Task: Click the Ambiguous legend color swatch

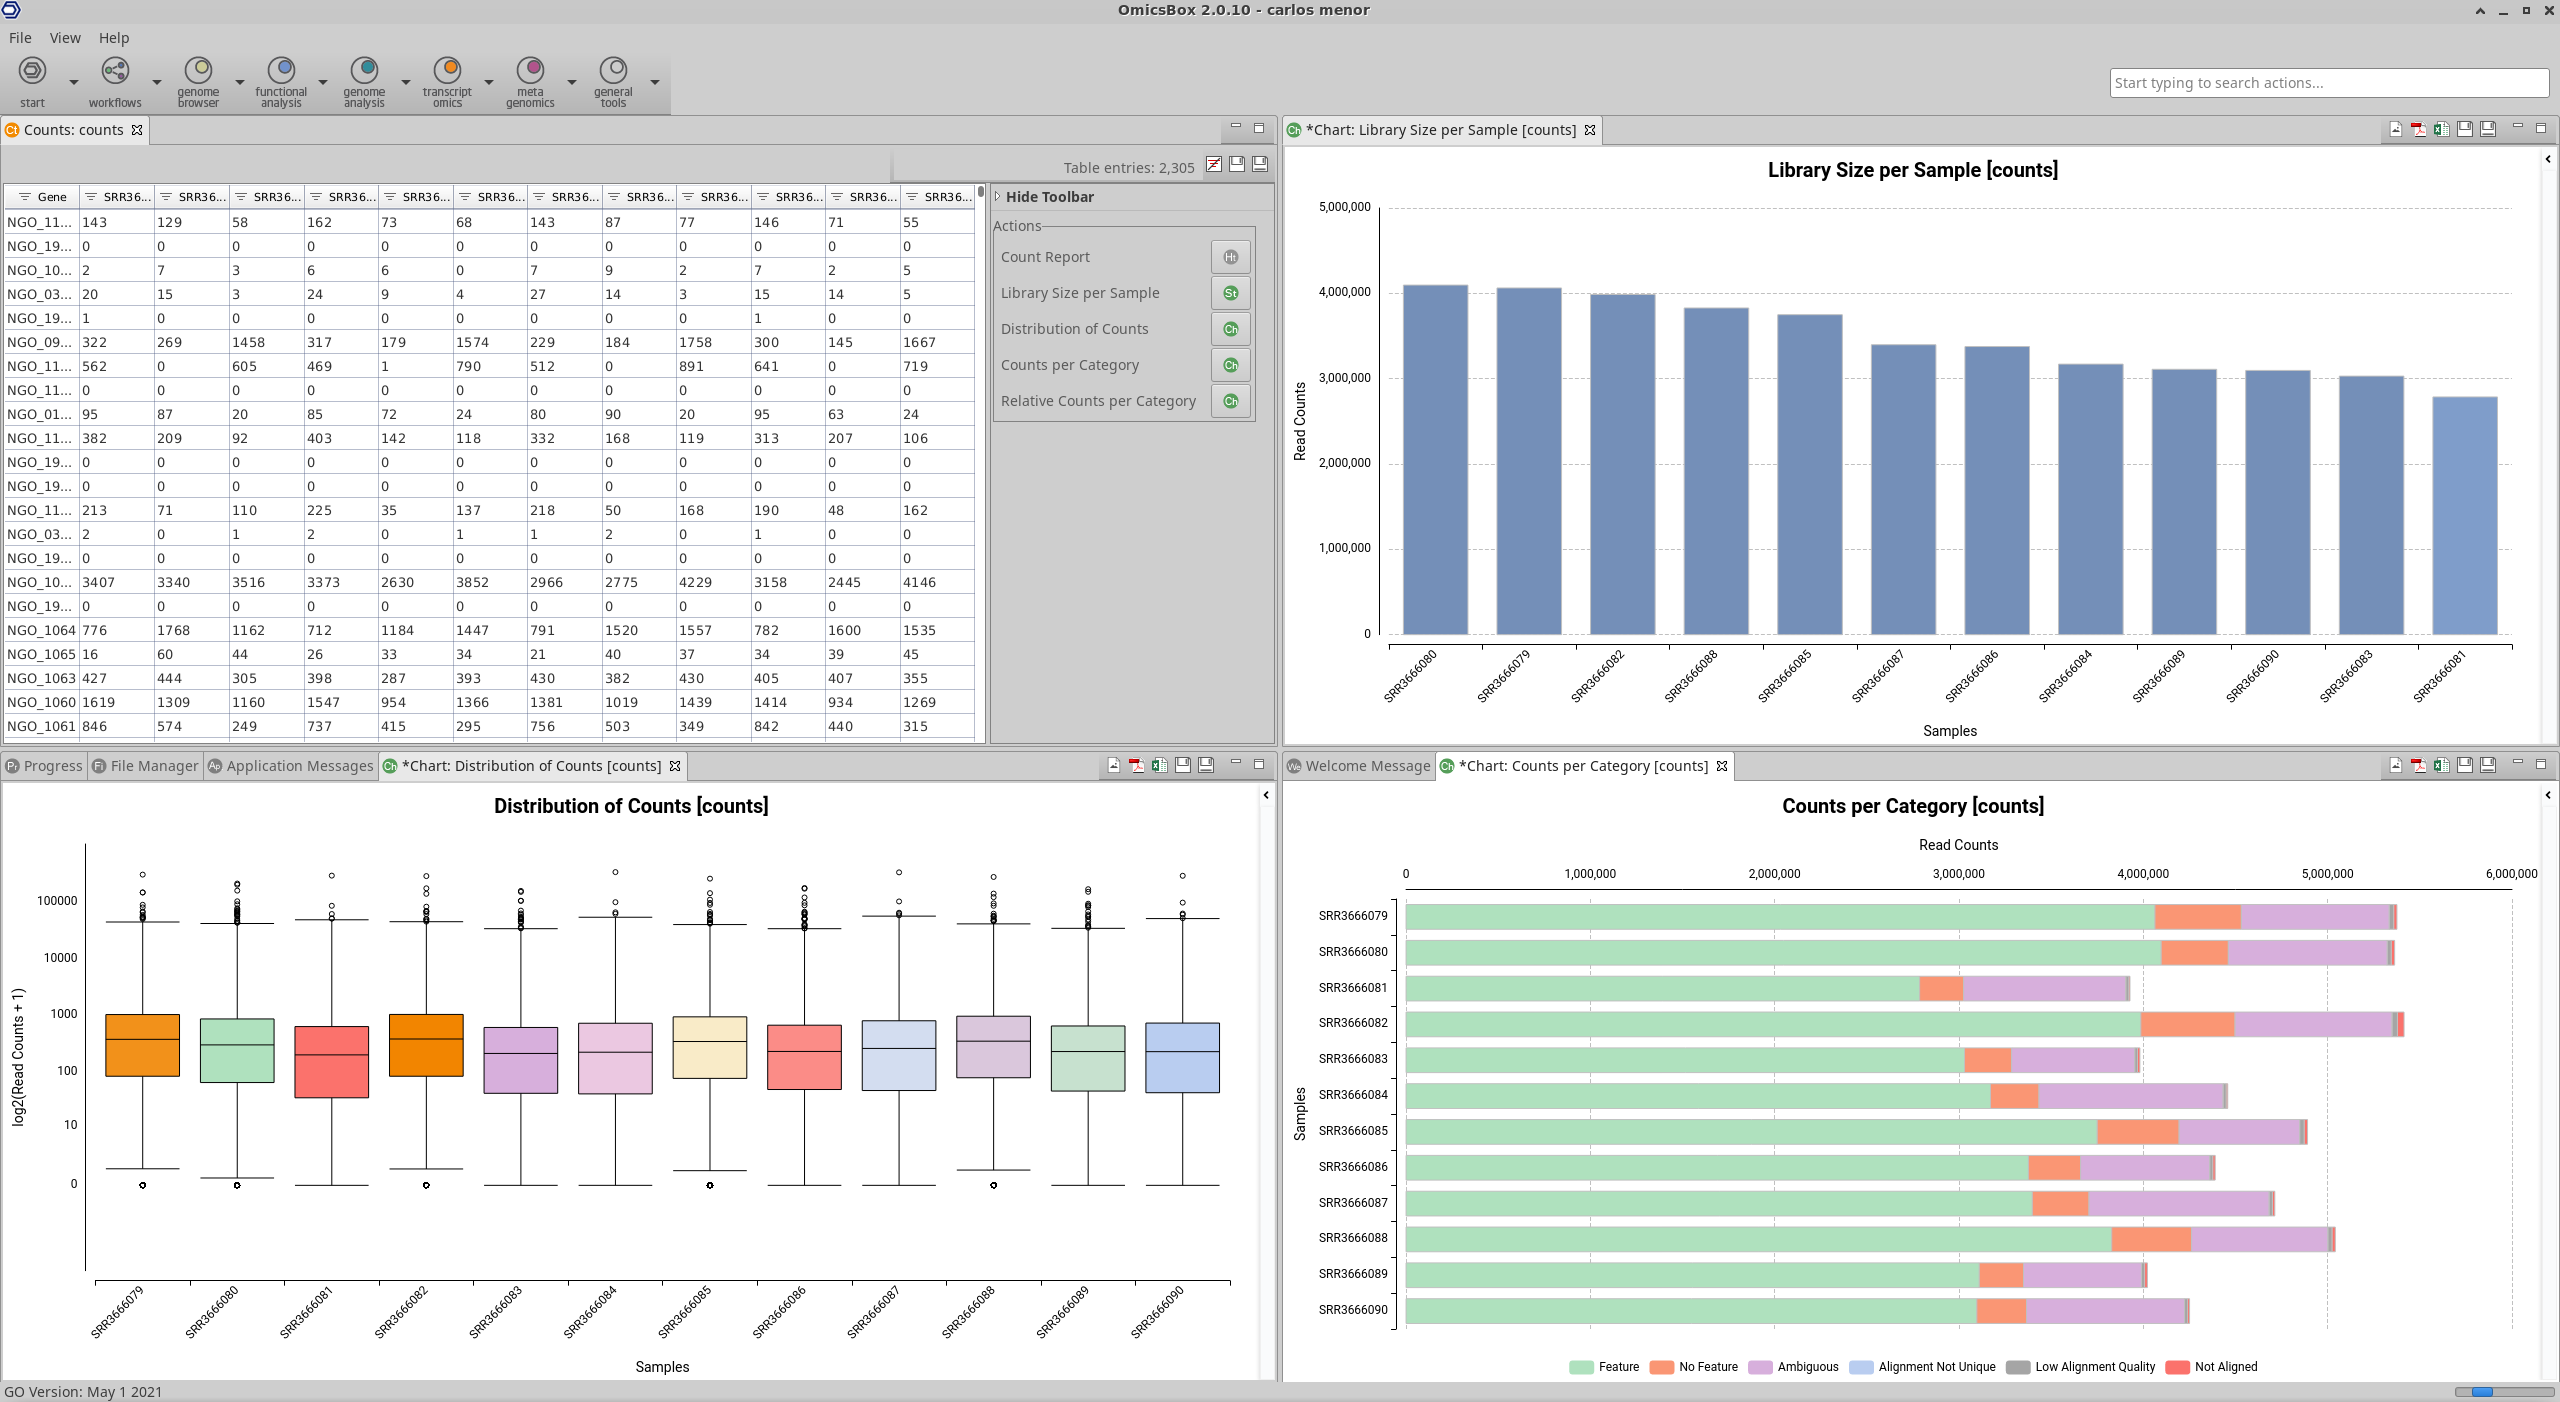Action: [x=1760, y=1367]
